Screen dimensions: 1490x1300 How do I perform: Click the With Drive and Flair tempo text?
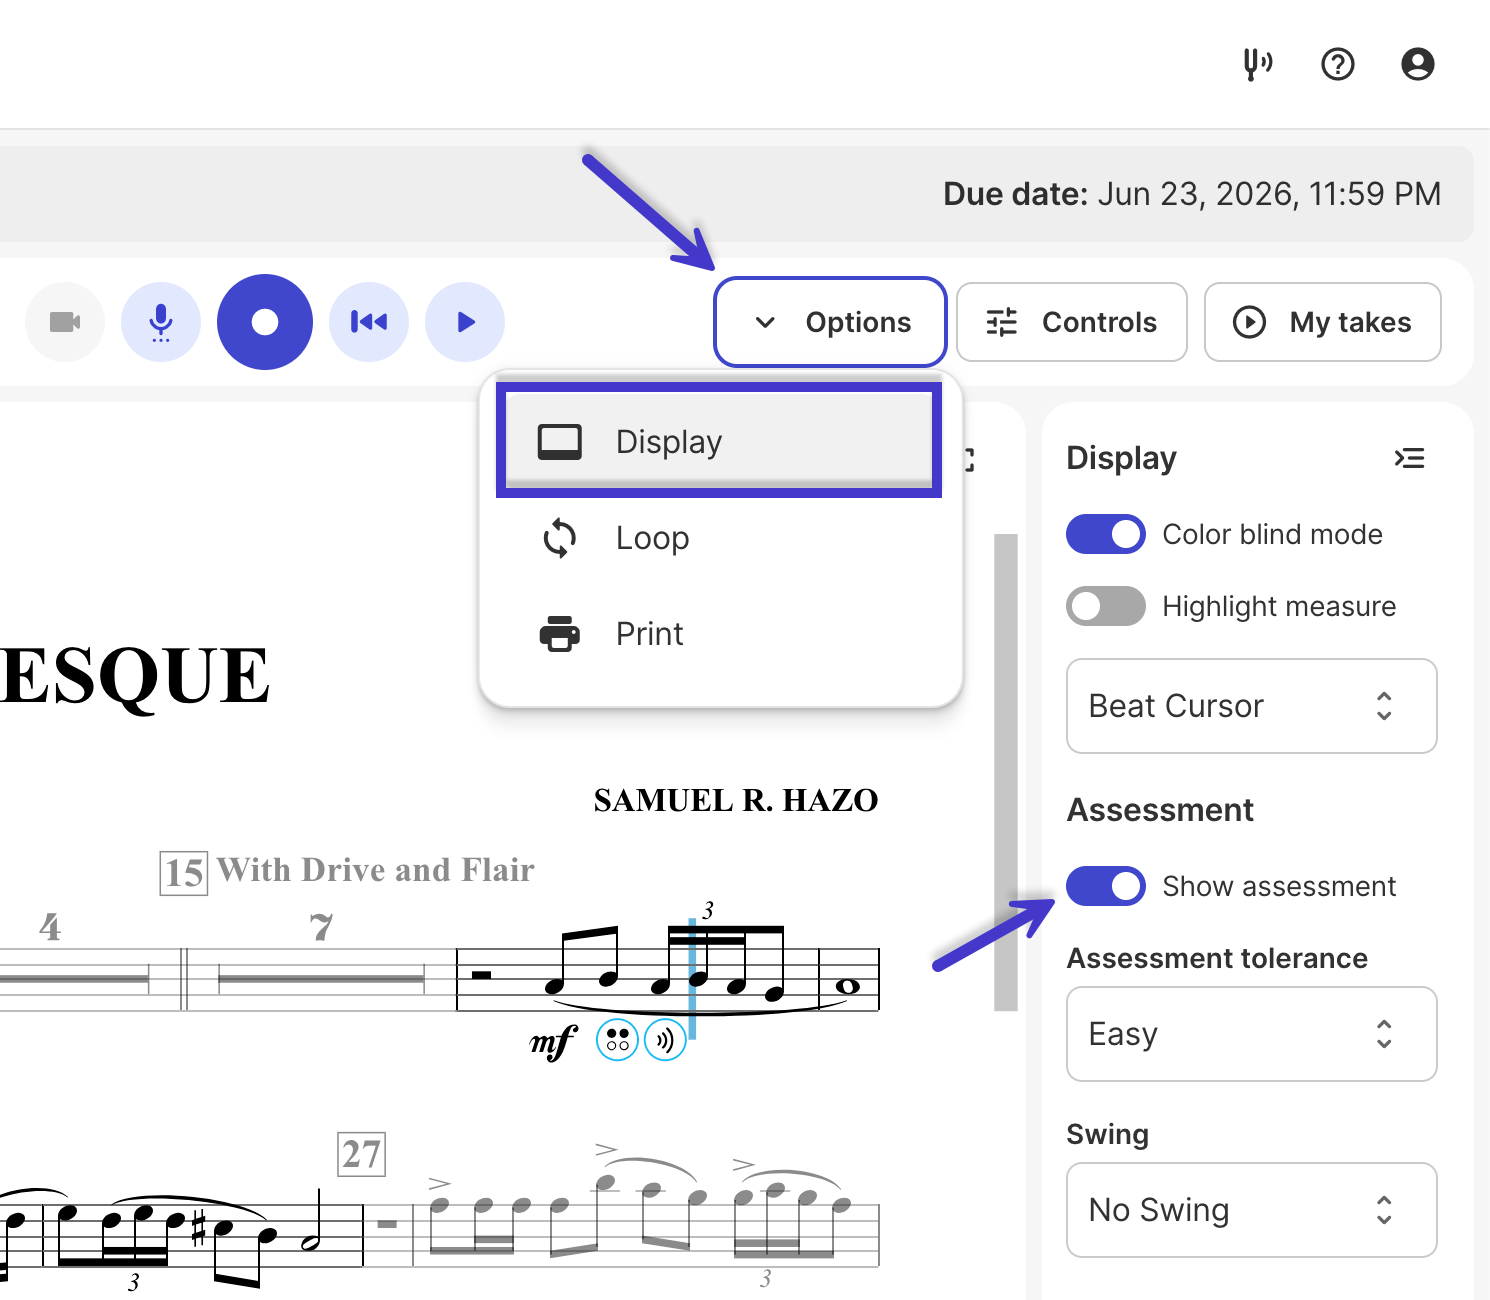[376, 870]
